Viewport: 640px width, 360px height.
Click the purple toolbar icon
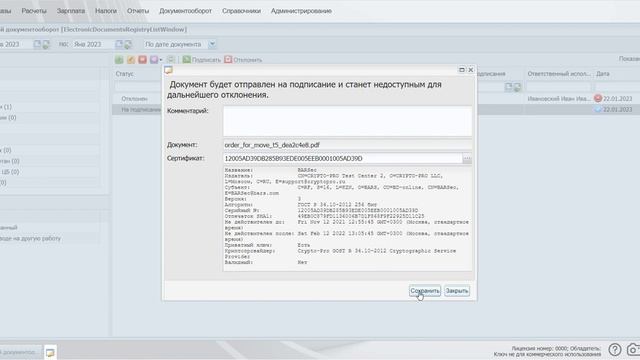pos(154,60)
